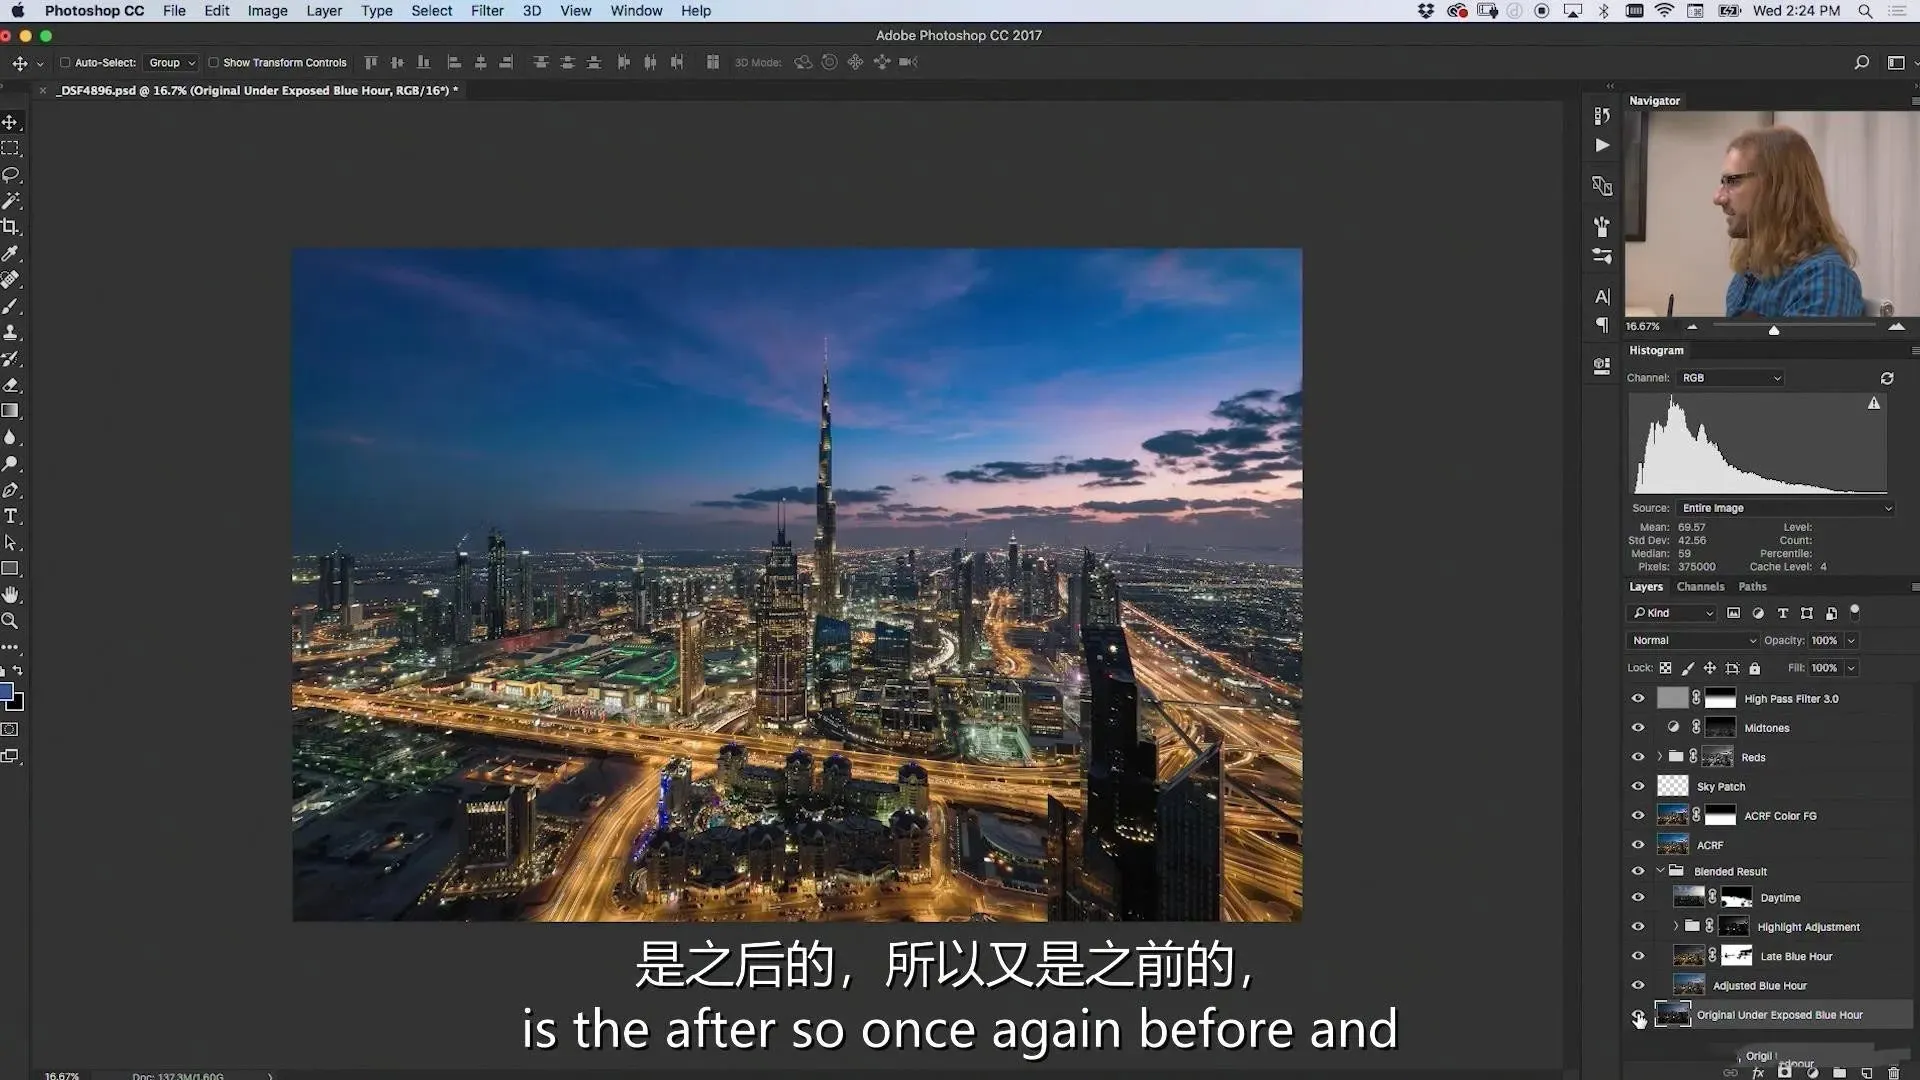Screen dimensions: 1920x1080
Task: Select the Hand tool
Action: [11, 595]
